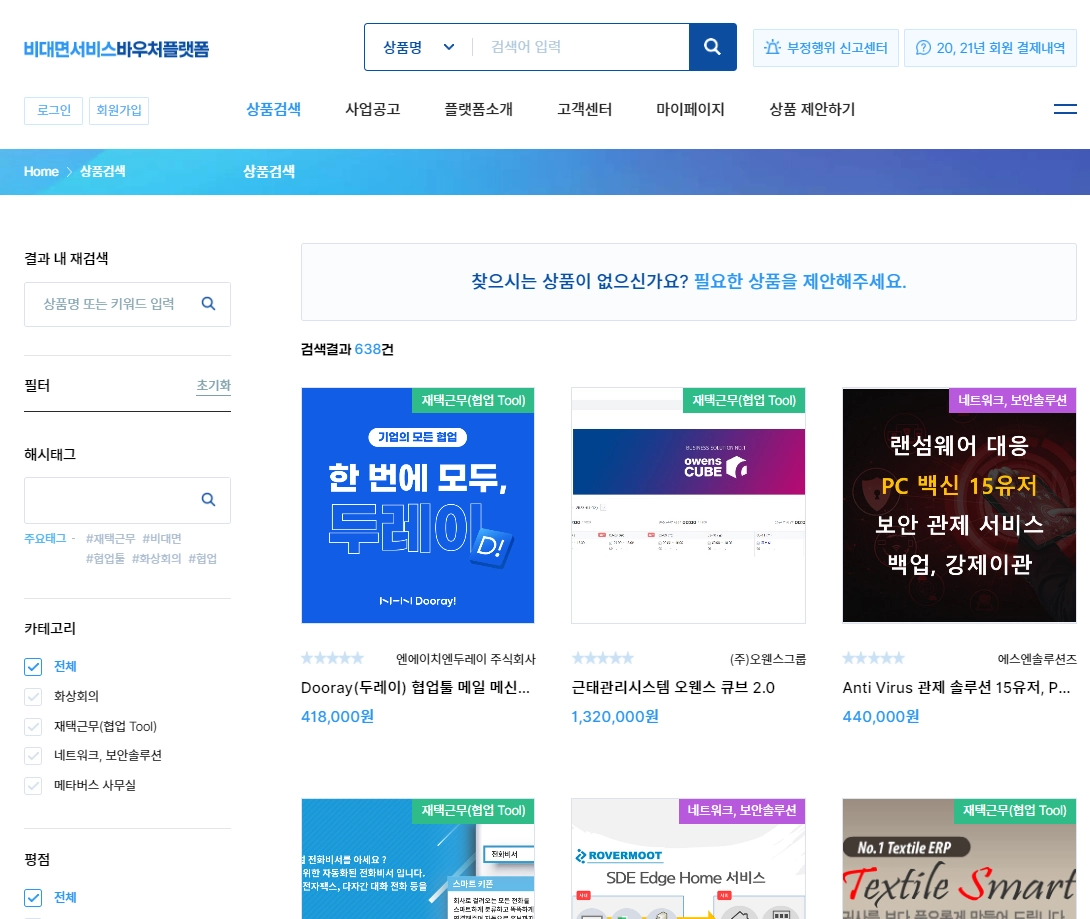Click the 회원가입 button

(x=119, y=111)
